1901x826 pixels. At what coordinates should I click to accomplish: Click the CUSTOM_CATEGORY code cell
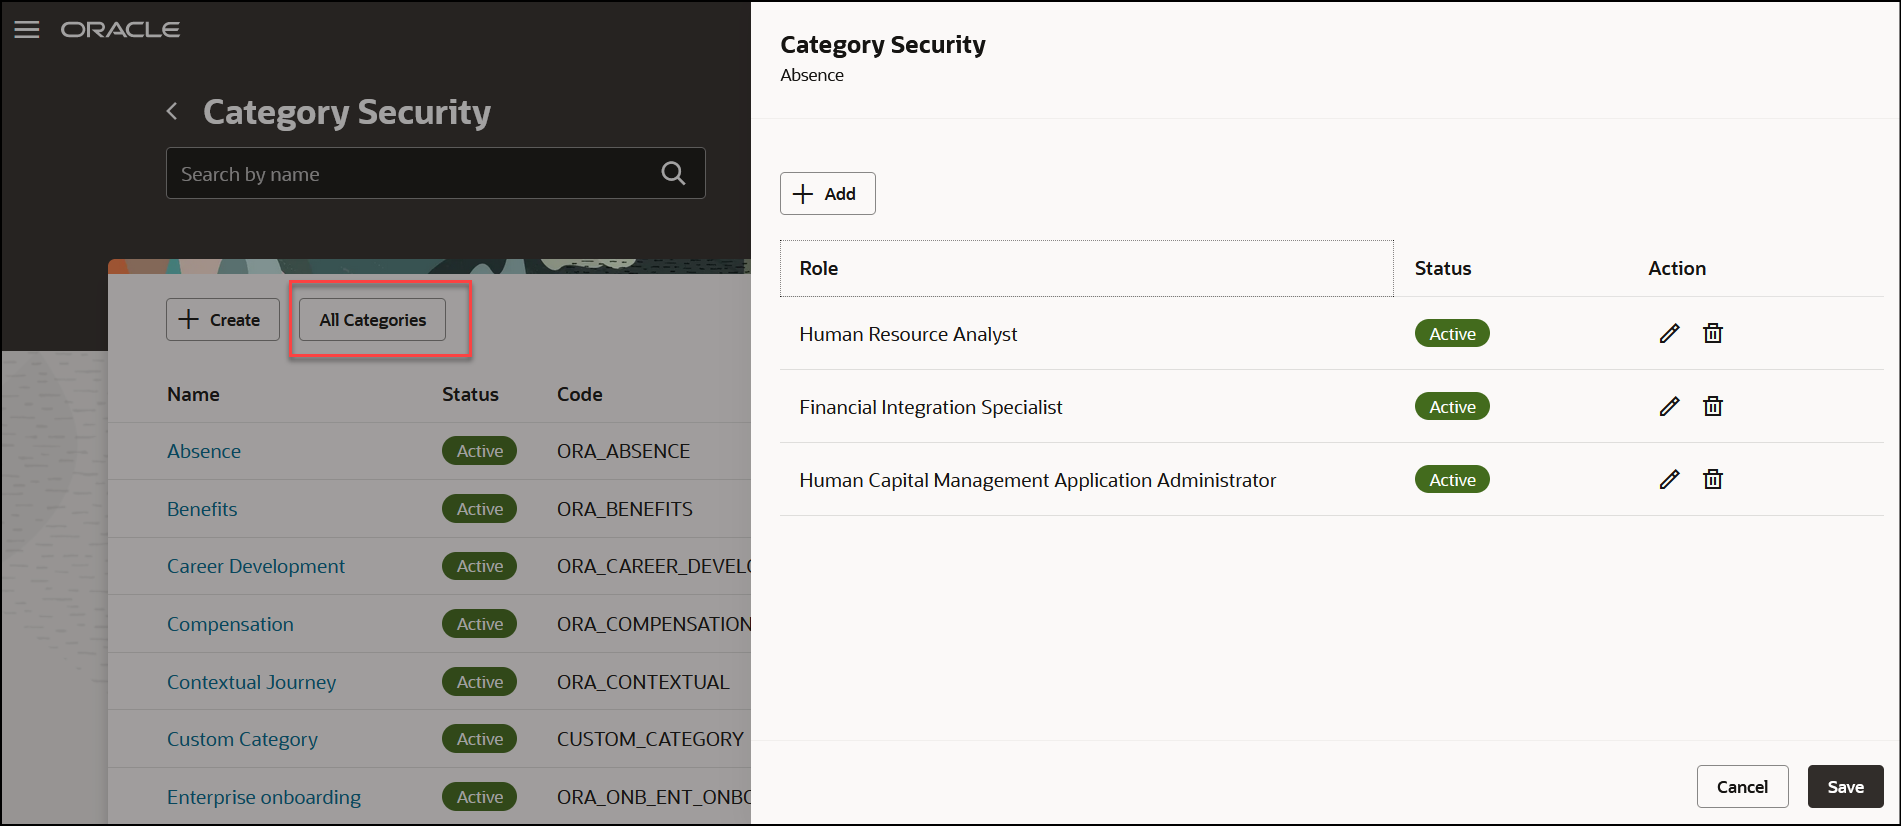tap(650, 739)
